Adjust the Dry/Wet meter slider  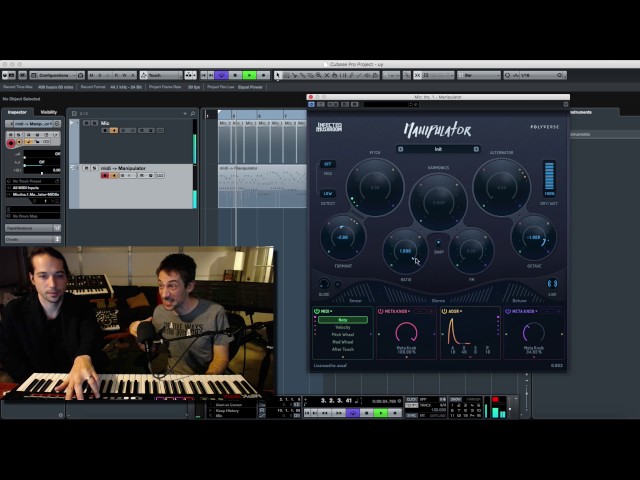(549, 178)
